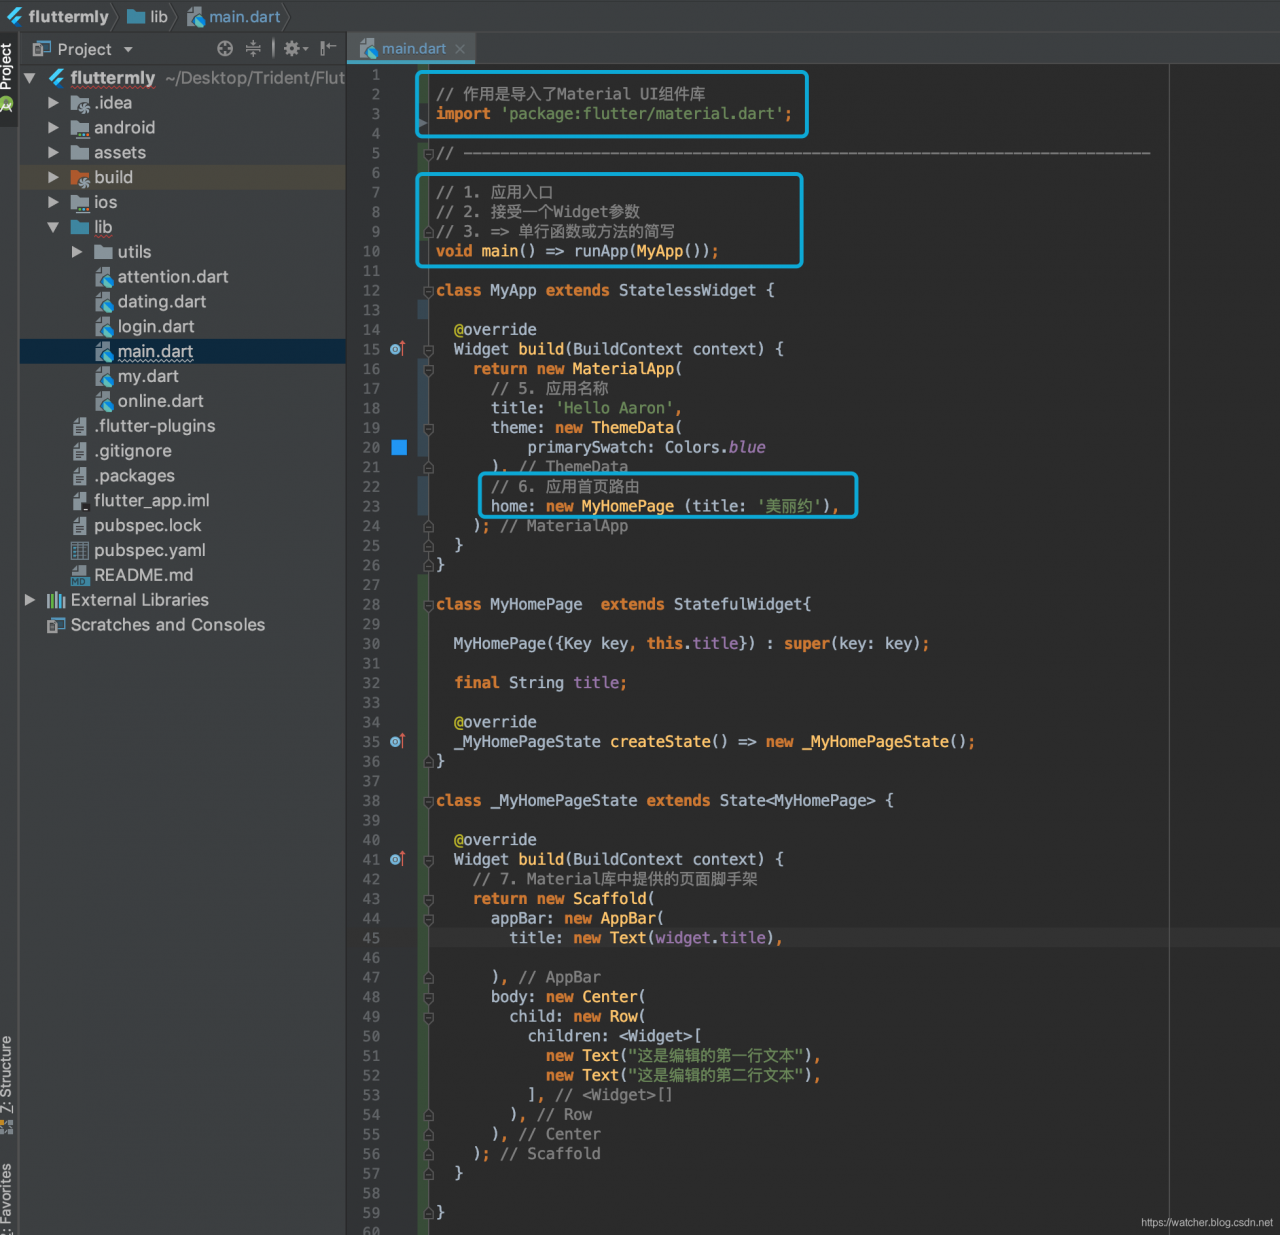The width and height of the screenshot is (1280, 1235).
Task: Select .flutter-plugins file
Action: point(154,426)
